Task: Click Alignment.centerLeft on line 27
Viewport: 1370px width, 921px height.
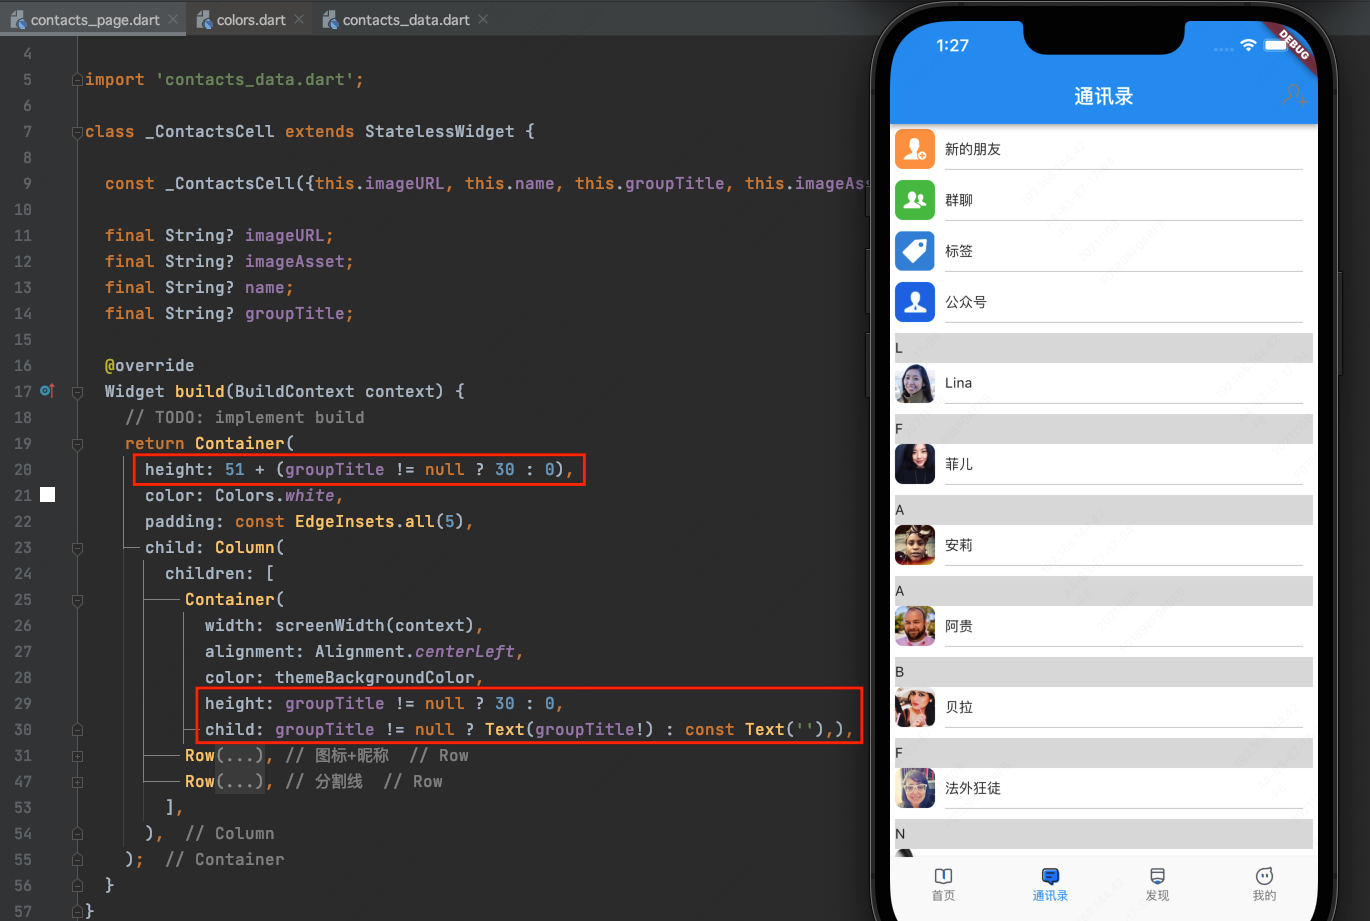Action: 415,651
